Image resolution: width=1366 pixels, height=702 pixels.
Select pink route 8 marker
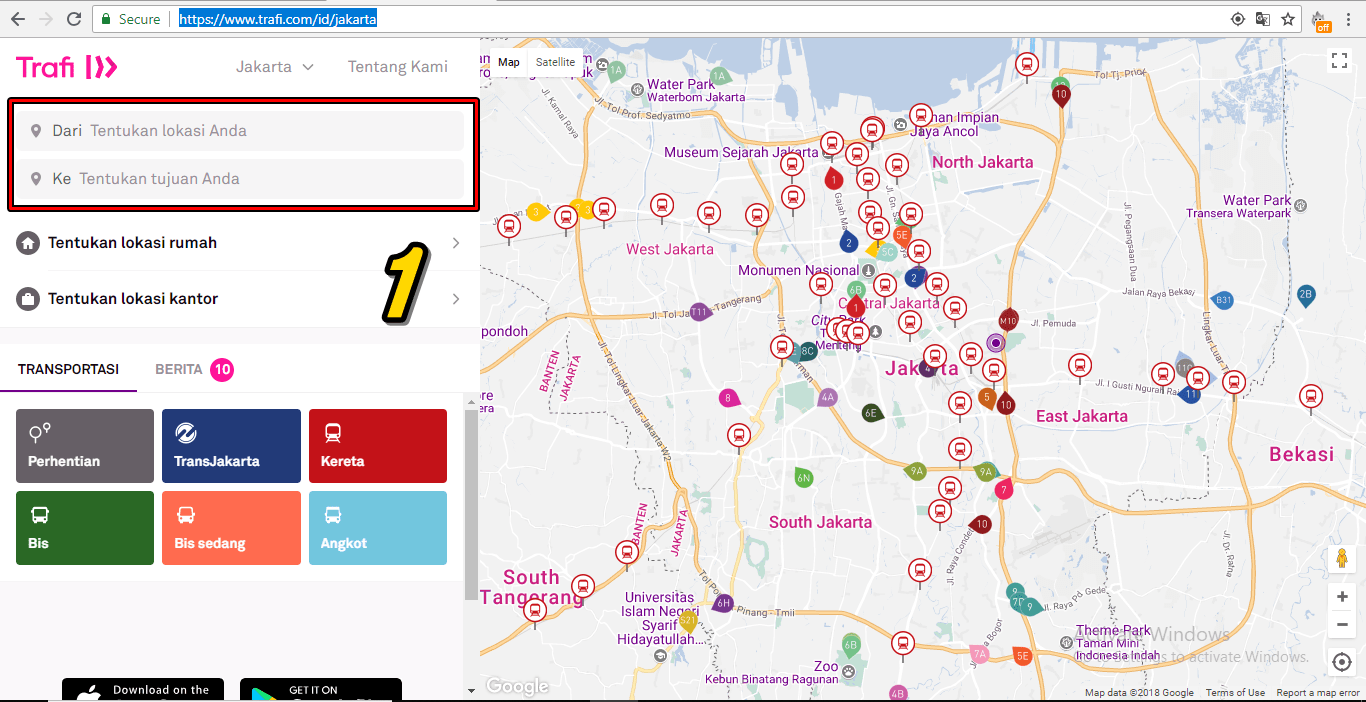click(728, 398)
